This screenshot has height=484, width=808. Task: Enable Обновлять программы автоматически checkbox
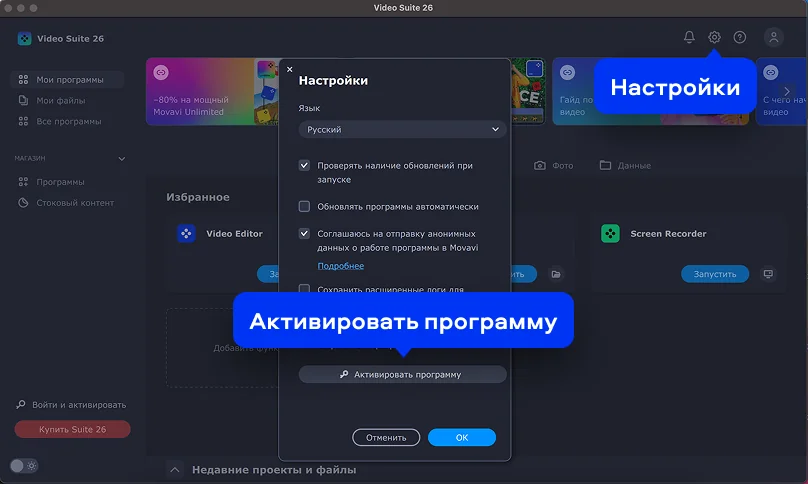304,207
